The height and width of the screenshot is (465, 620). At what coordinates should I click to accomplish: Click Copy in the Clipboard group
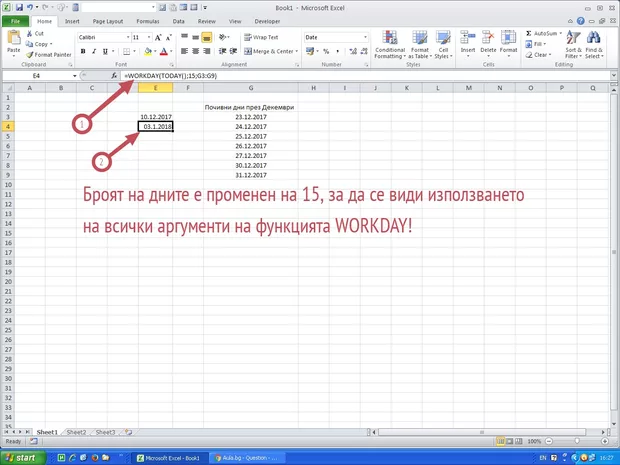39,44
